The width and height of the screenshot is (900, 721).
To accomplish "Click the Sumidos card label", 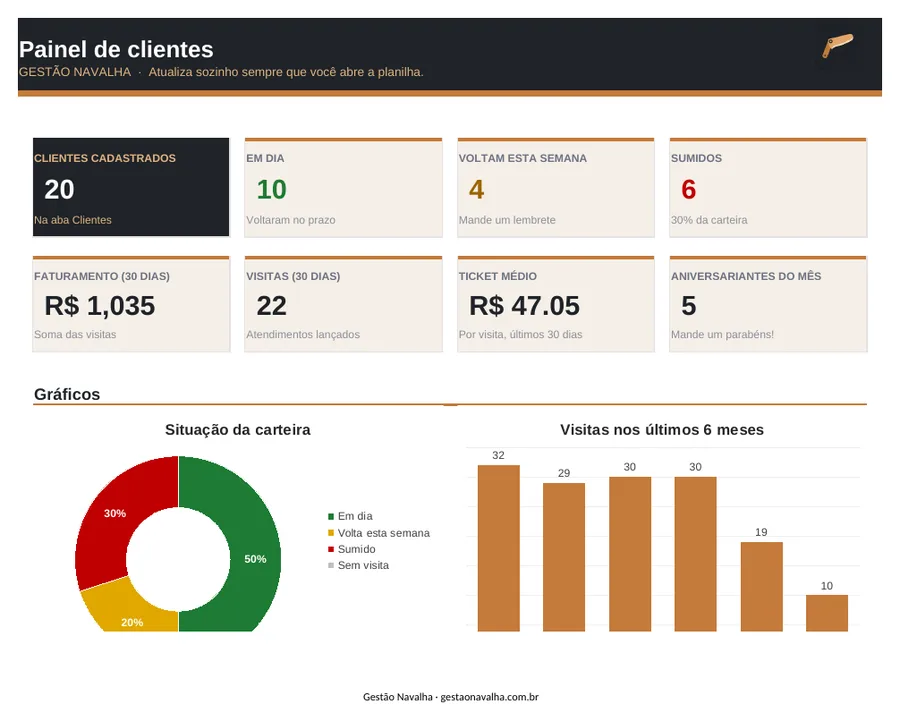I will (x=696, y=158).
